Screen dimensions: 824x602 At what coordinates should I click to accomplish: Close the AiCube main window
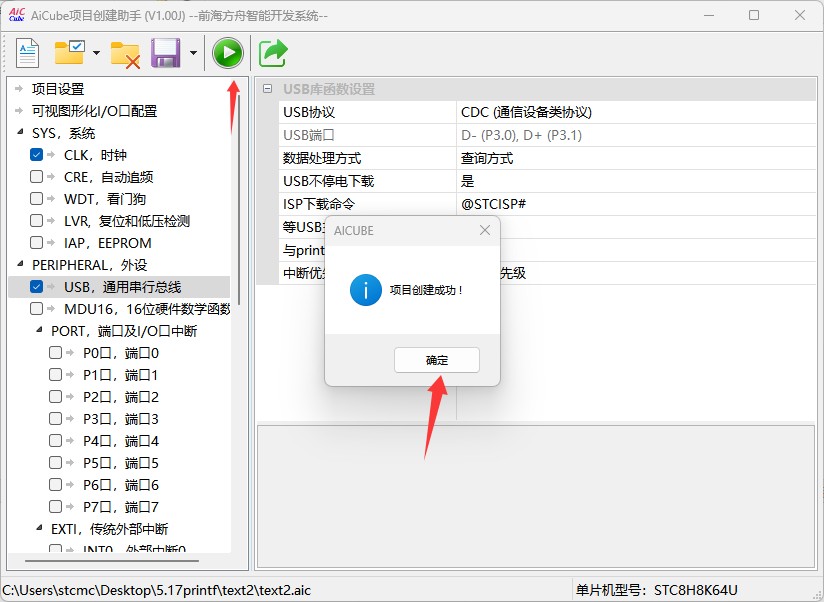click(800, 15)
